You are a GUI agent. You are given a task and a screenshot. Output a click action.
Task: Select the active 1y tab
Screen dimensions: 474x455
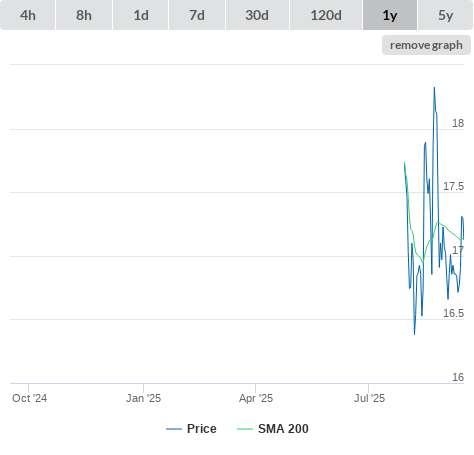click(390, 15)
